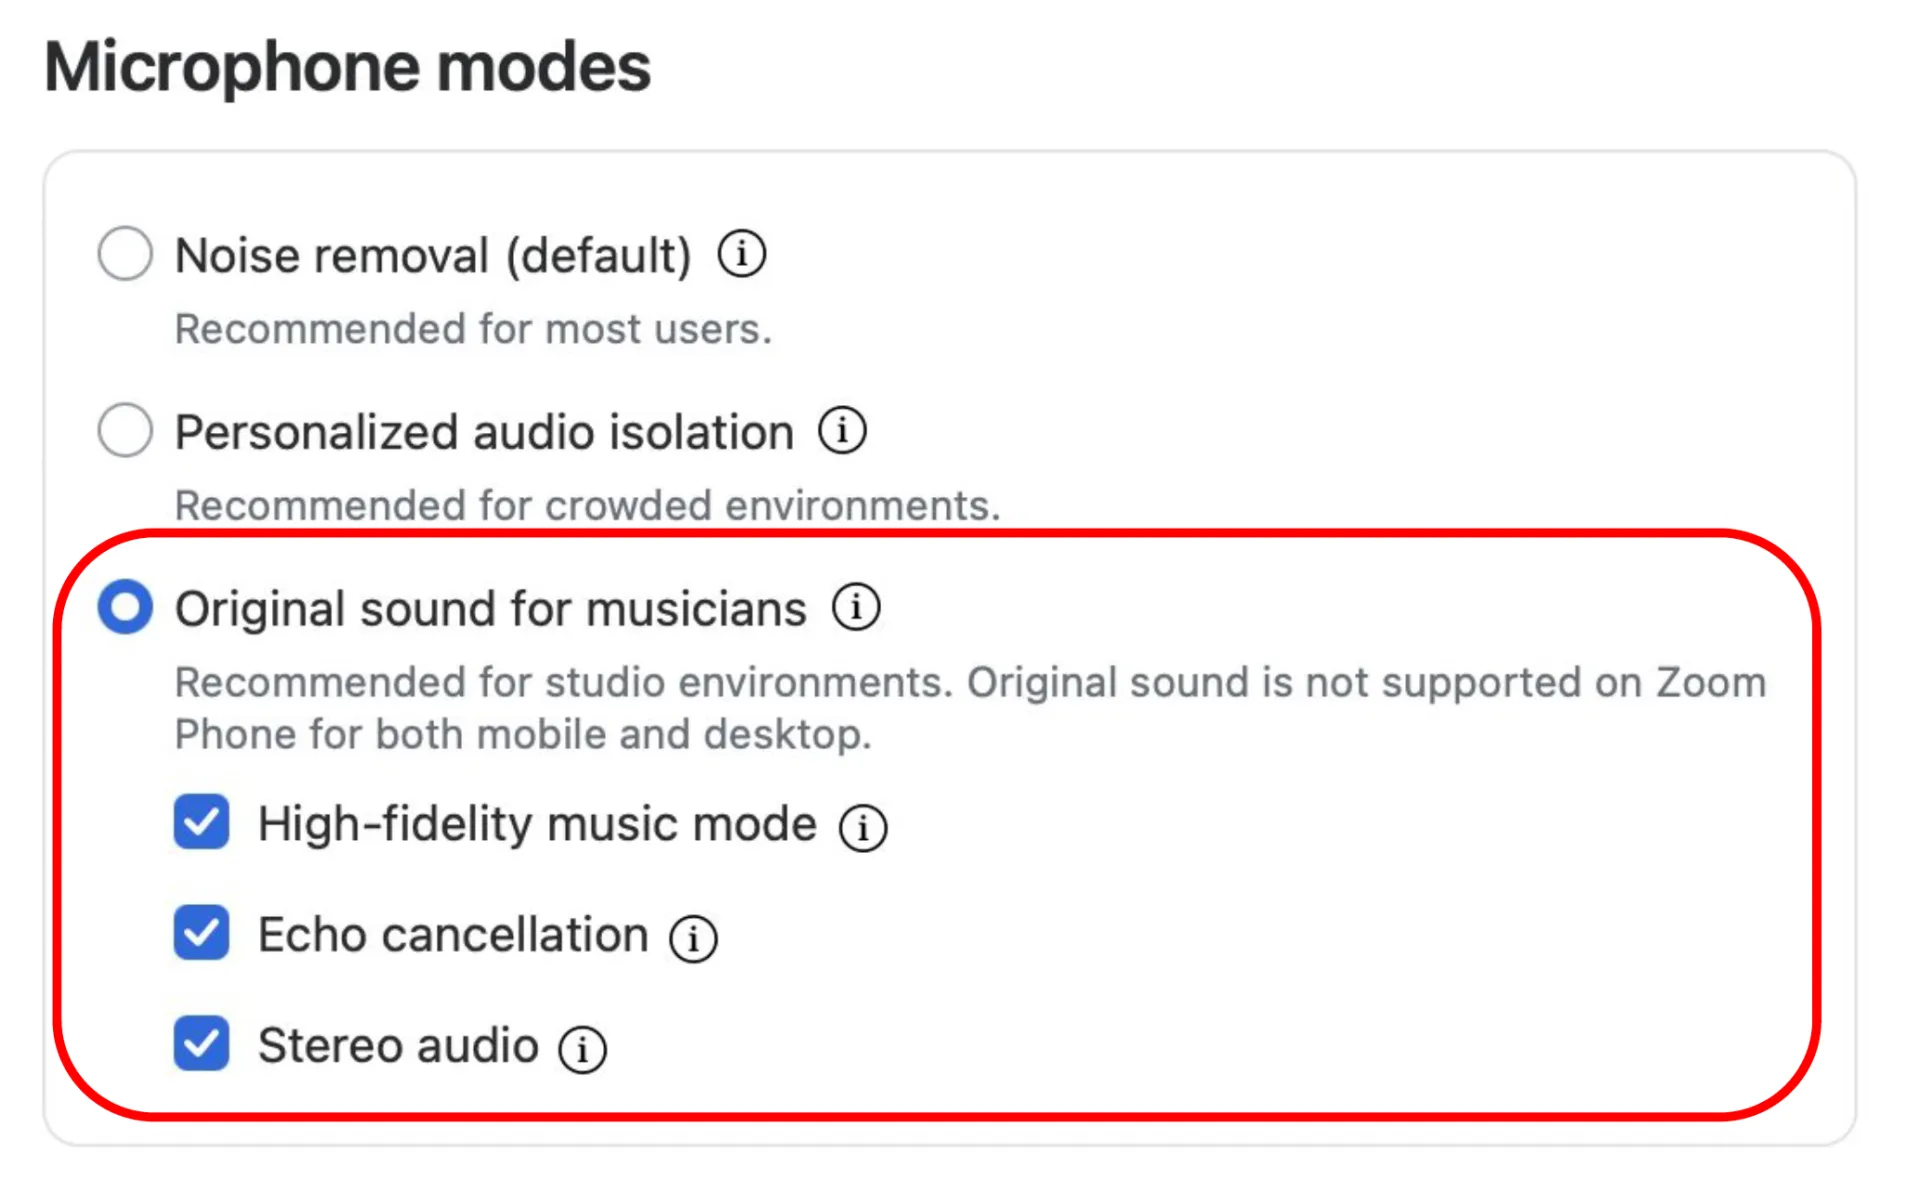Click info icon next to Personalized audio isolation

(842, 431)
